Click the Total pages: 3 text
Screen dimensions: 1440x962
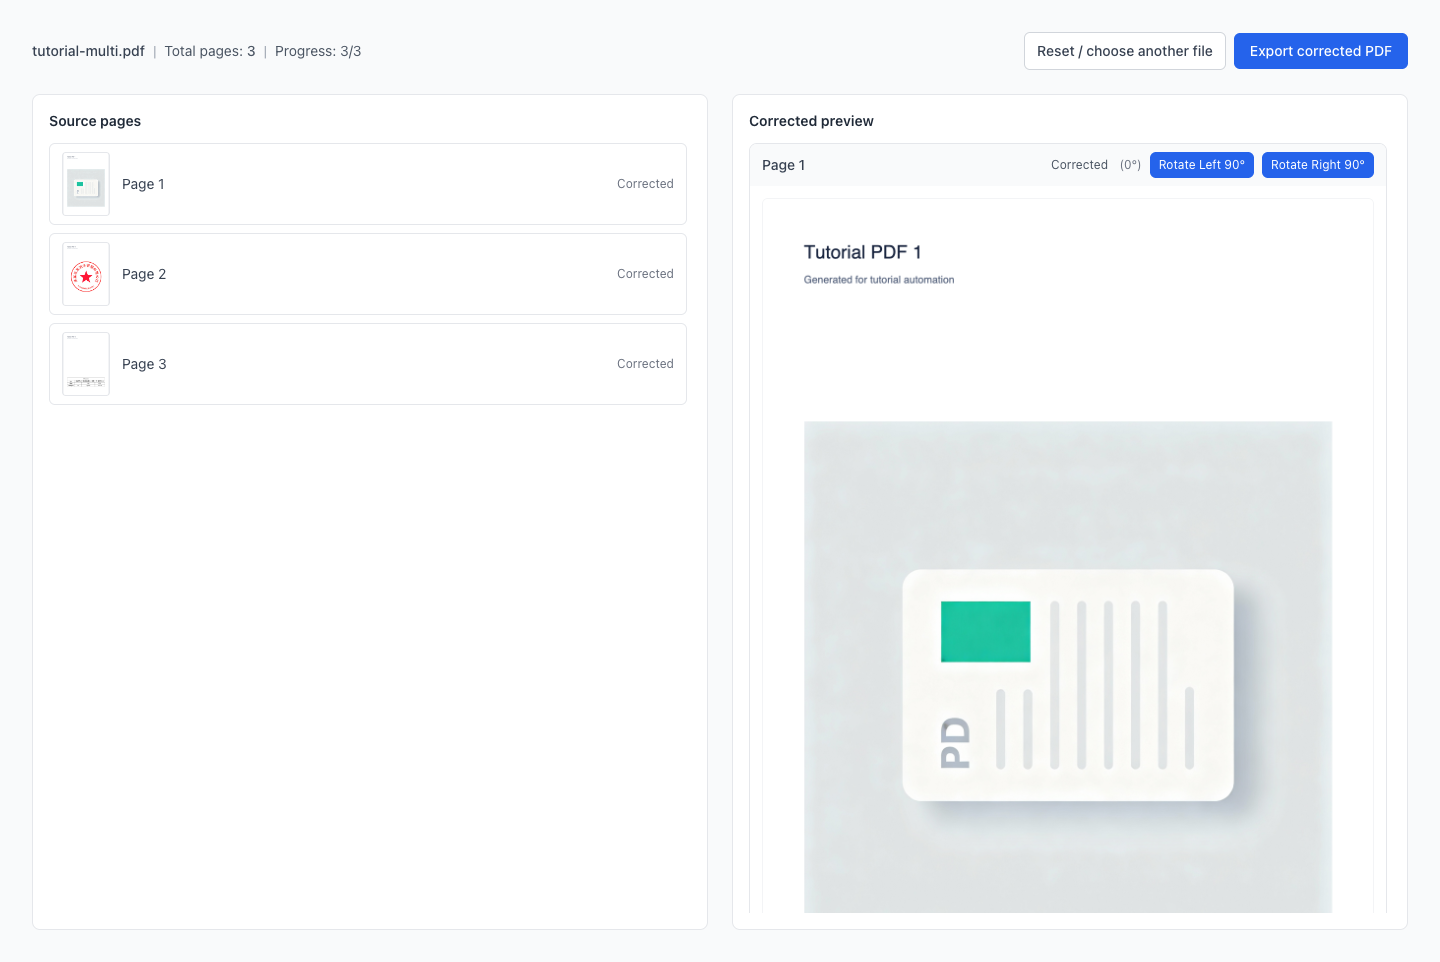[210, 51]
